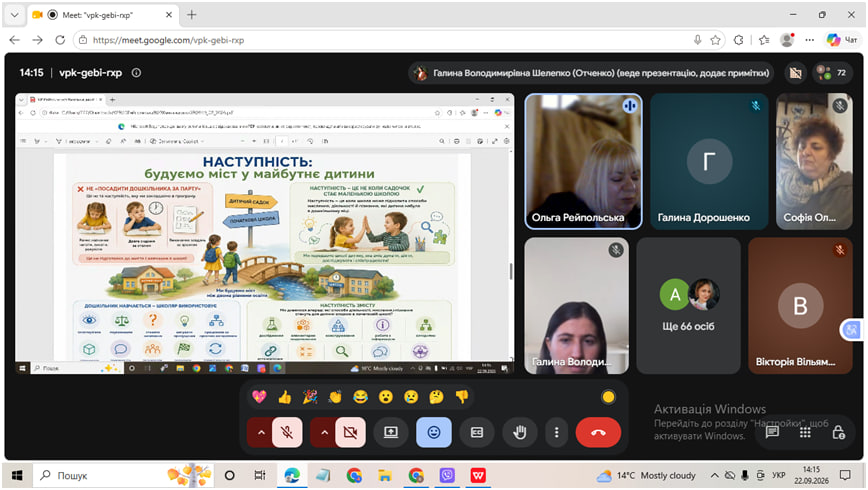Viewport: 868px width, 490px height.
Task: Switch УКР keyboard language
Action: click(779, 475)
